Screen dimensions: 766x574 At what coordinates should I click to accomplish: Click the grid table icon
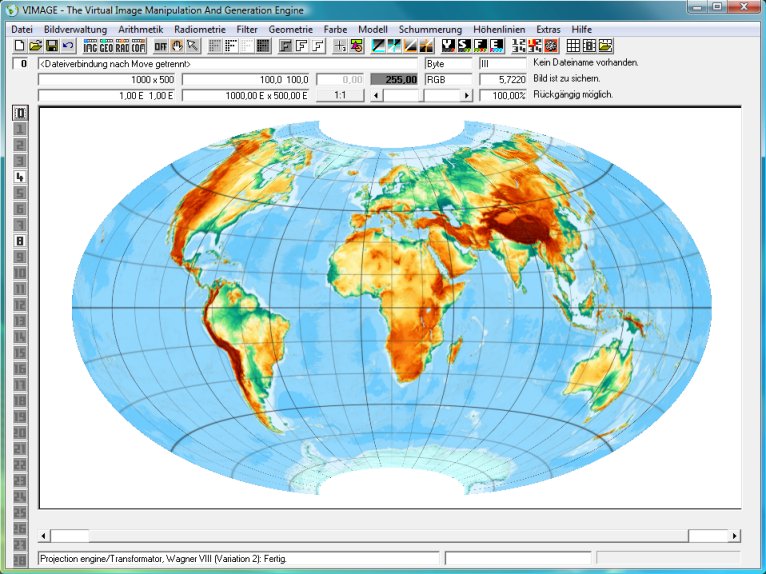[x=573, y=46]
